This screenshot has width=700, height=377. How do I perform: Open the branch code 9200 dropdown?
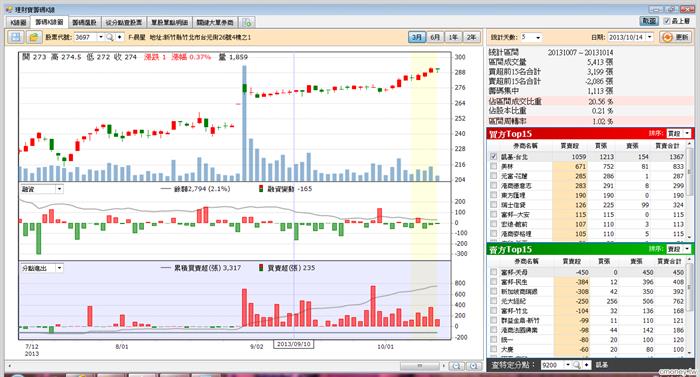tap(567, 365)
